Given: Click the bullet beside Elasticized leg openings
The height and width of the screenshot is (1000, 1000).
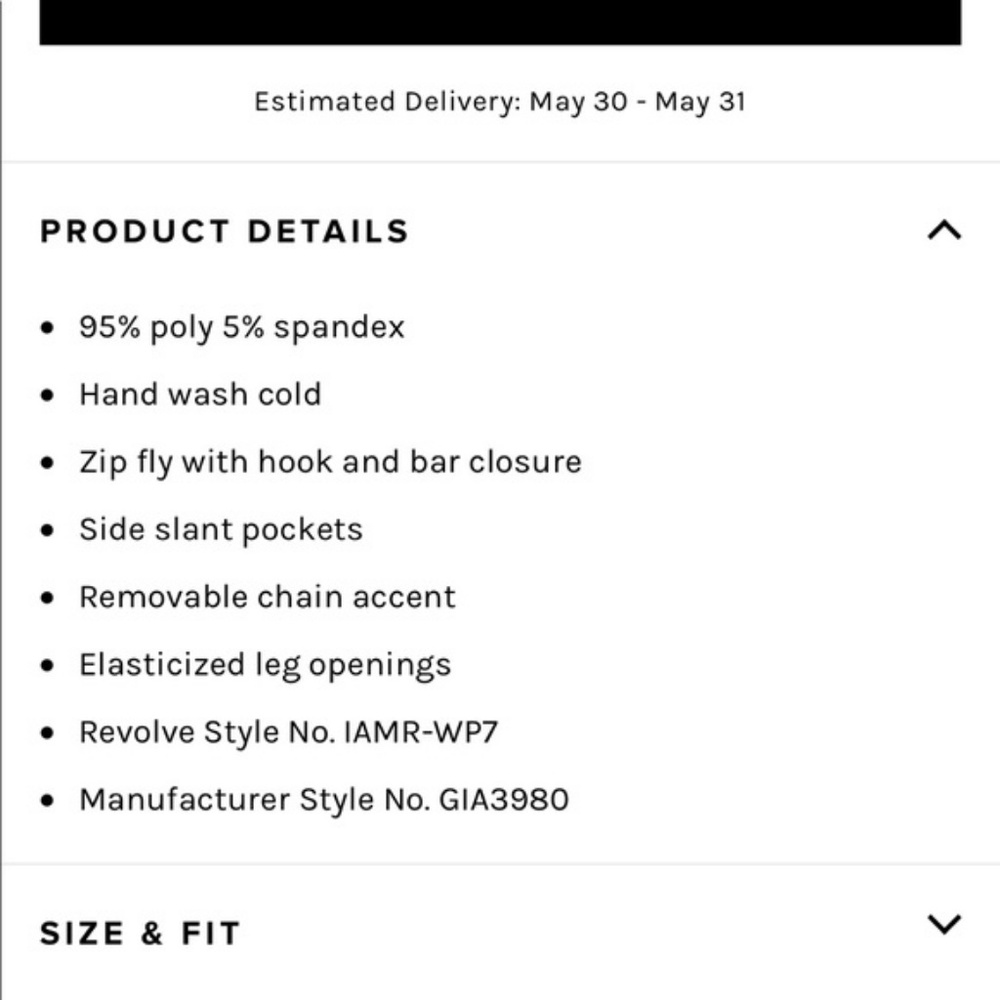Looking at the screenshot, I should pos(48,665).
